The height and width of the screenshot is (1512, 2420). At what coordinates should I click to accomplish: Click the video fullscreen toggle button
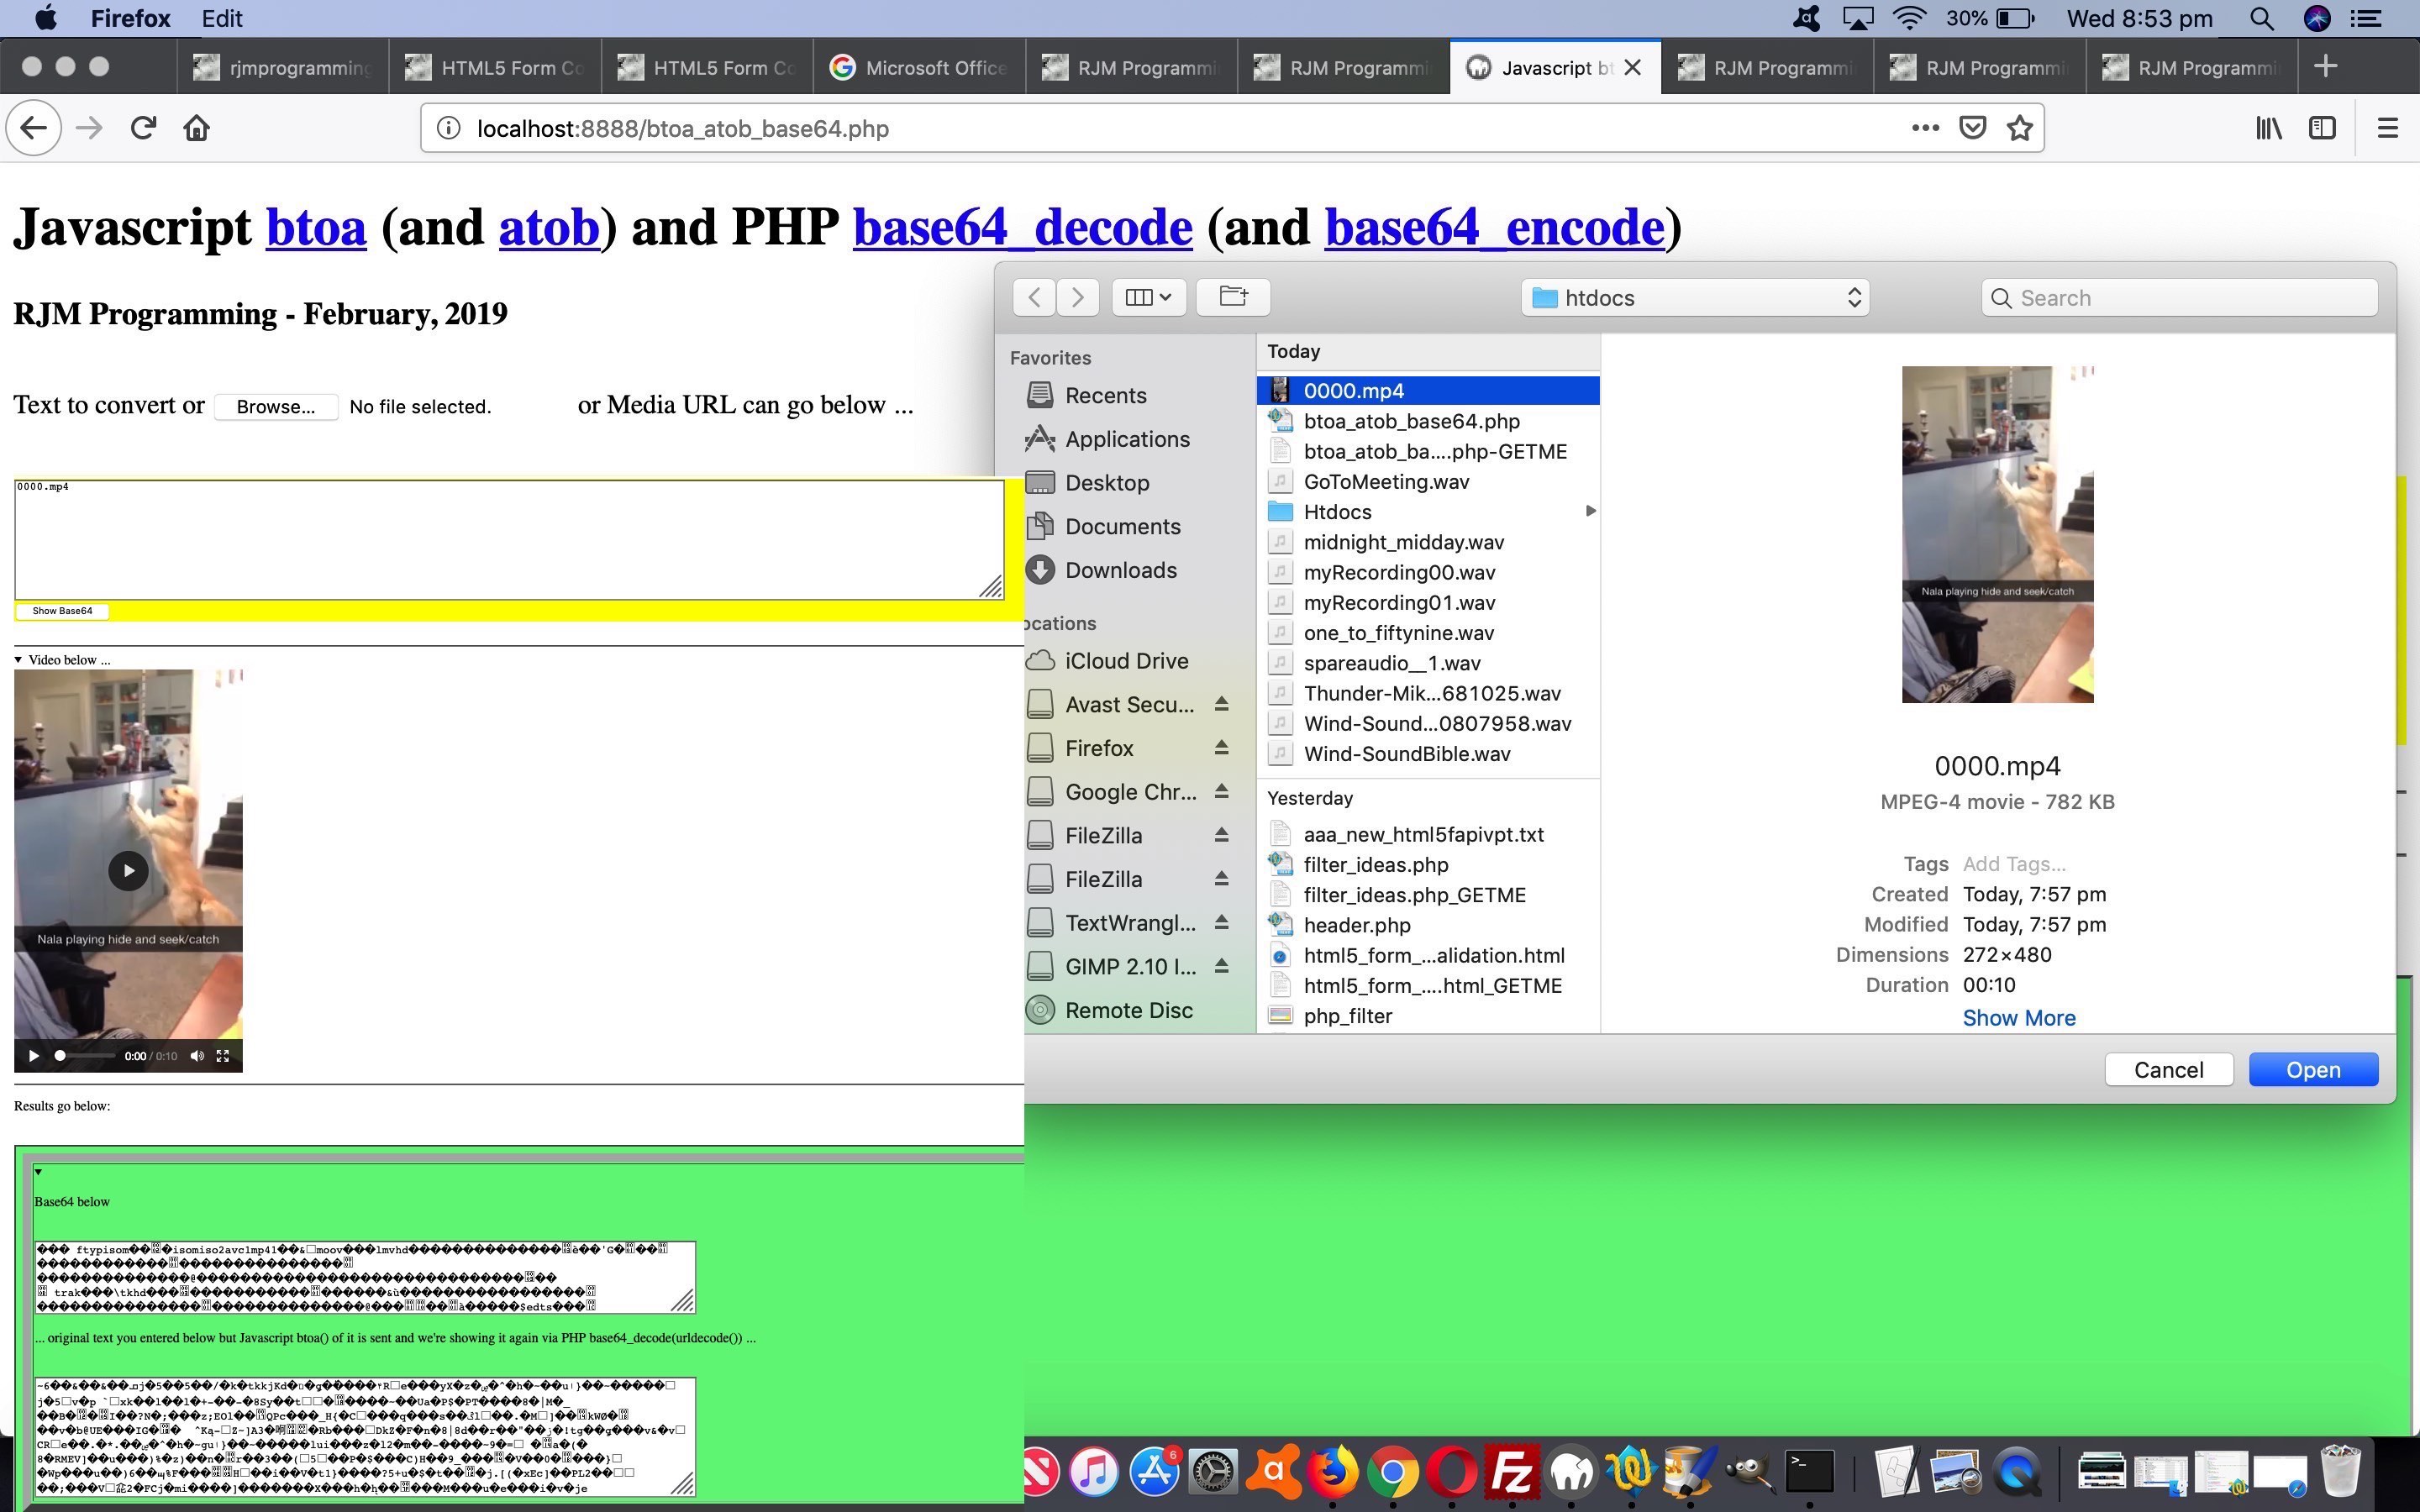tap(223, 1056)
